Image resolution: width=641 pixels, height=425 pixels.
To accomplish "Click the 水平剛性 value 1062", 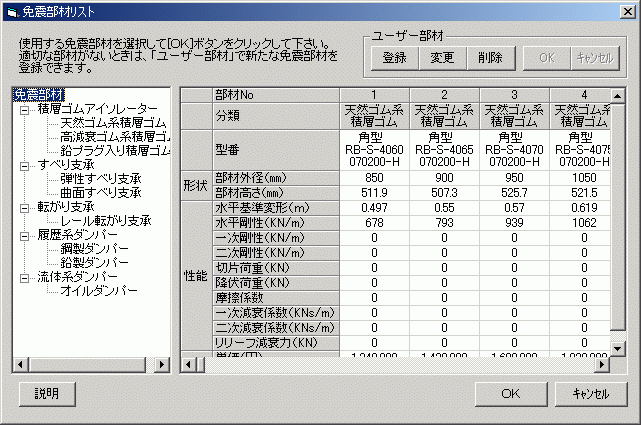I will 580,223.
